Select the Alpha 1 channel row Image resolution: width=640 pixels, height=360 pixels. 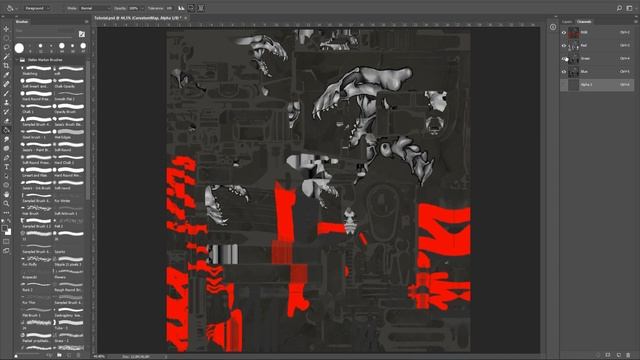click(x=597, y=85)
